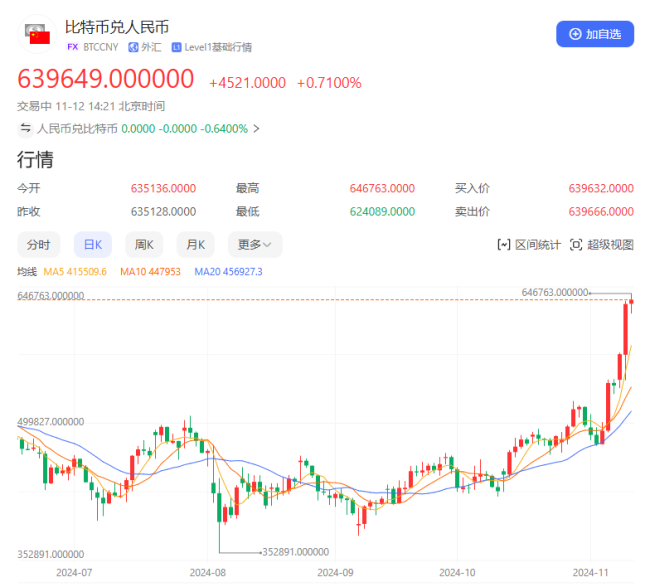Click the currency swap arrows icon
650x587 pixels.
point(26,129)
